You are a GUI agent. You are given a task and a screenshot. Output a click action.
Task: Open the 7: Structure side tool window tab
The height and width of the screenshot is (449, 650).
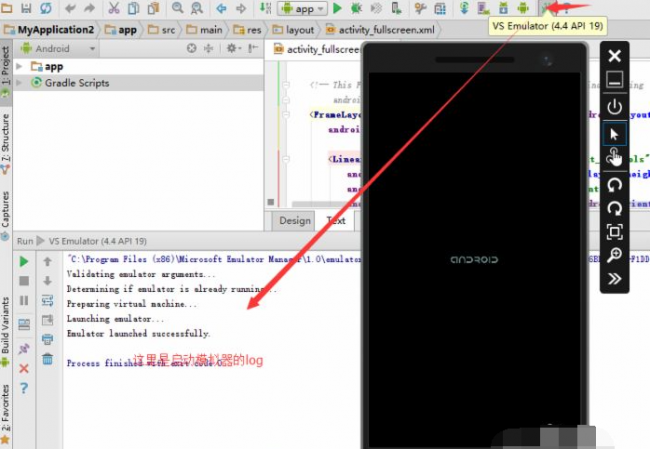(x=5, y=143)
